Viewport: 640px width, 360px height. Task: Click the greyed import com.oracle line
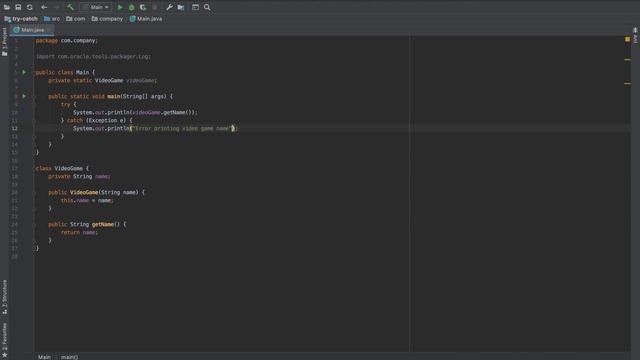pos(93,56)
